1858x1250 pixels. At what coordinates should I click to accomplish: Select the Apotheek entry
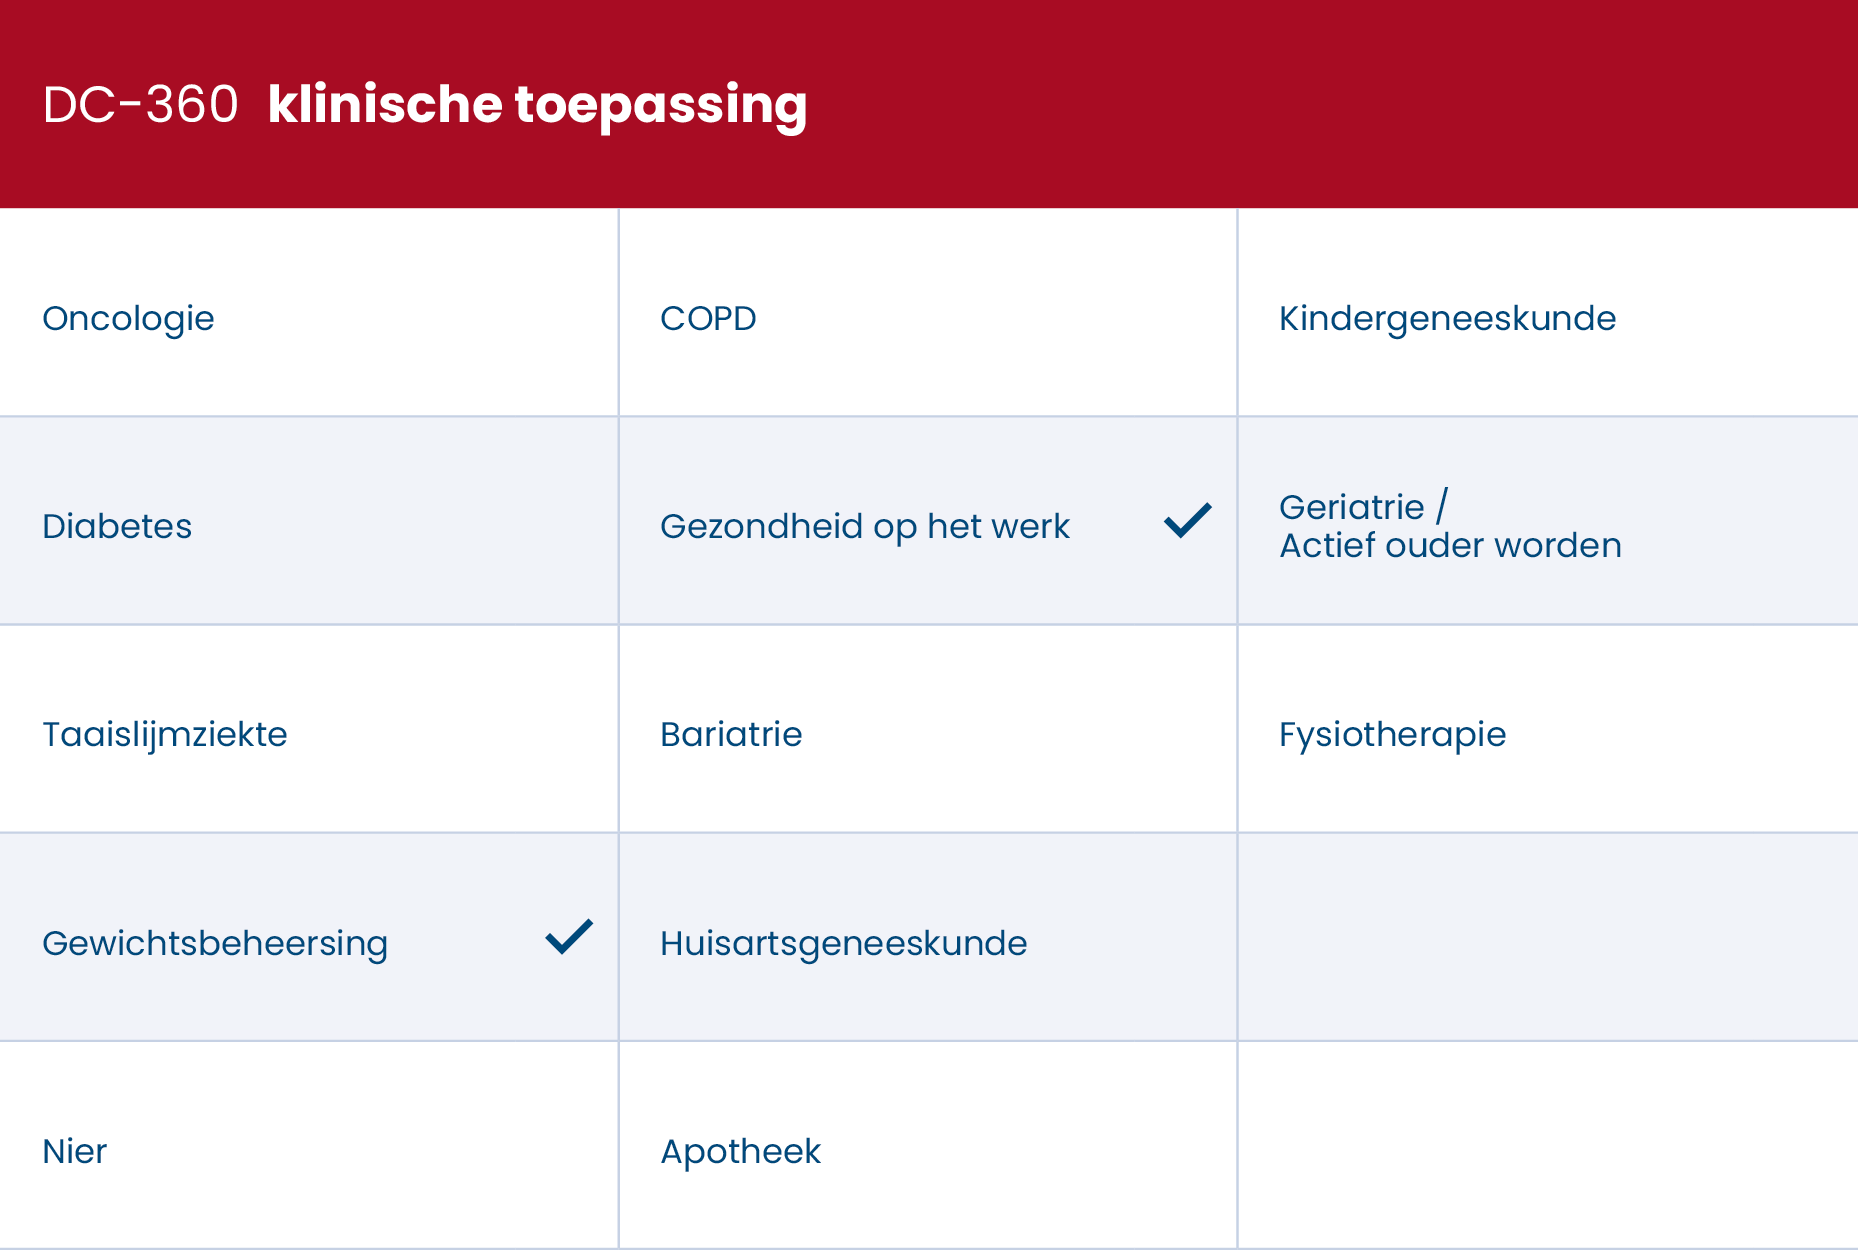pyautogui.click(x=741, y=1152)
